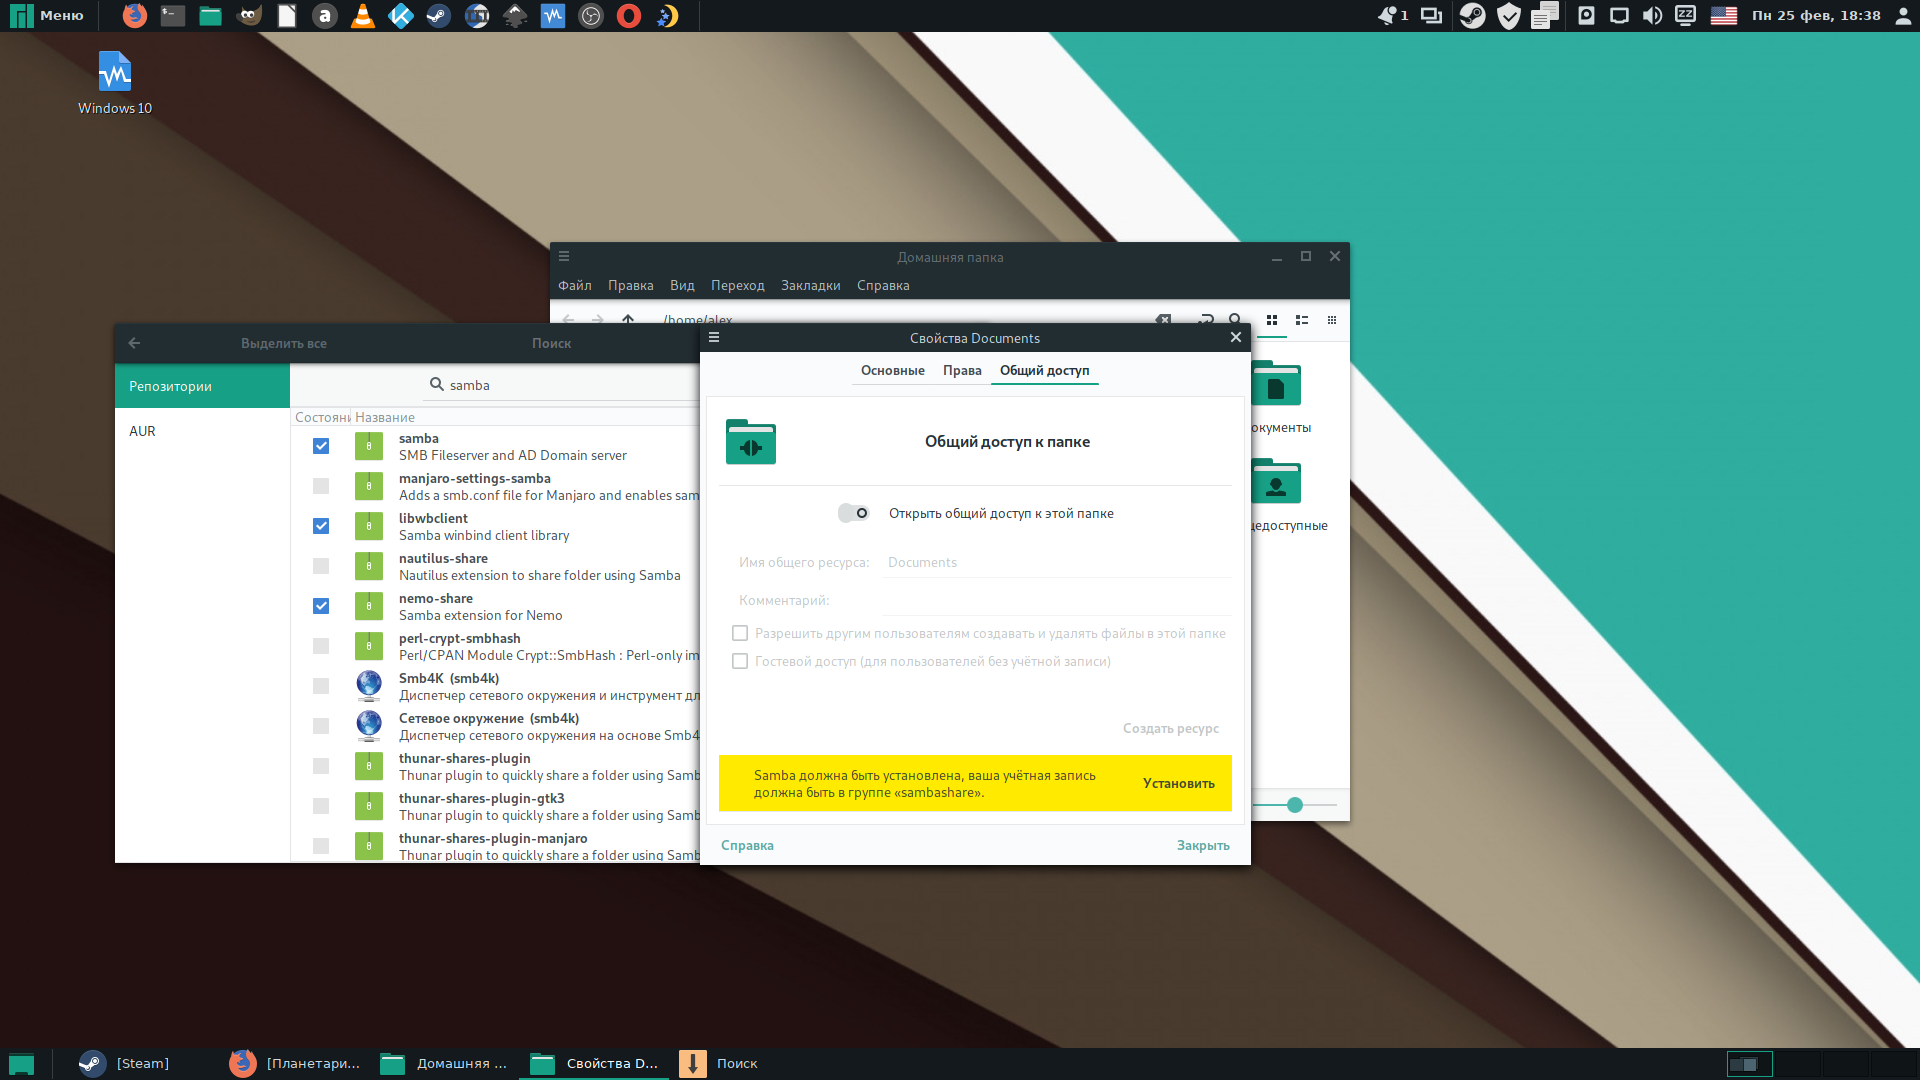Uncheck the samba package checkbox
The height and width of the screenshot is (1080, 1920).
[321, 446]
